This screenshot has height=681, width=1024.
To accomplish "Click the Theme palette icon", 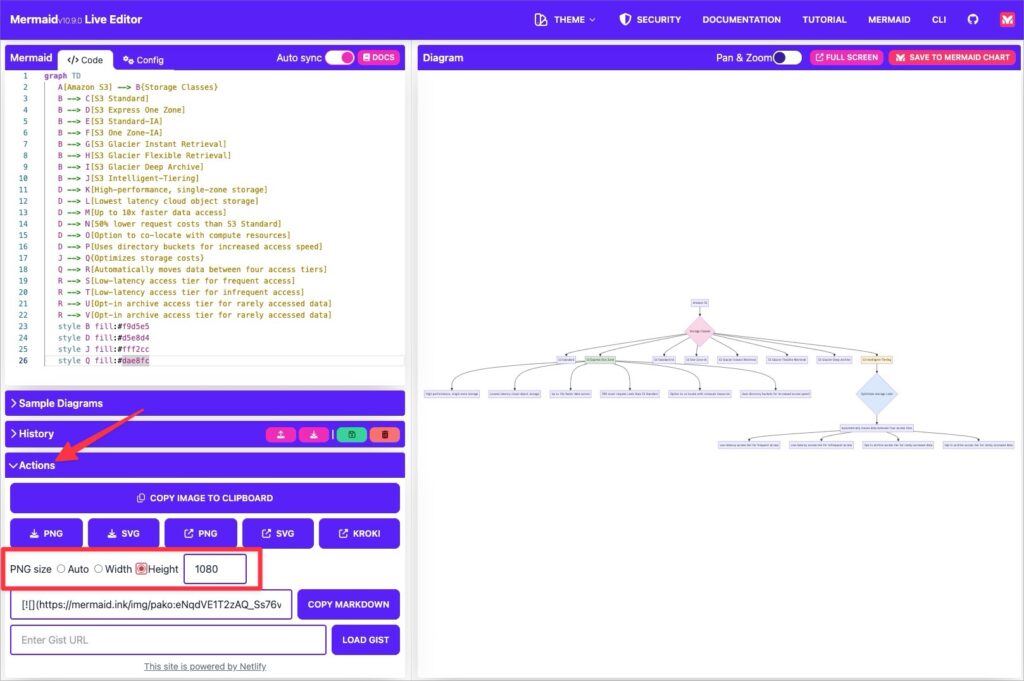I will coord(541,20).
